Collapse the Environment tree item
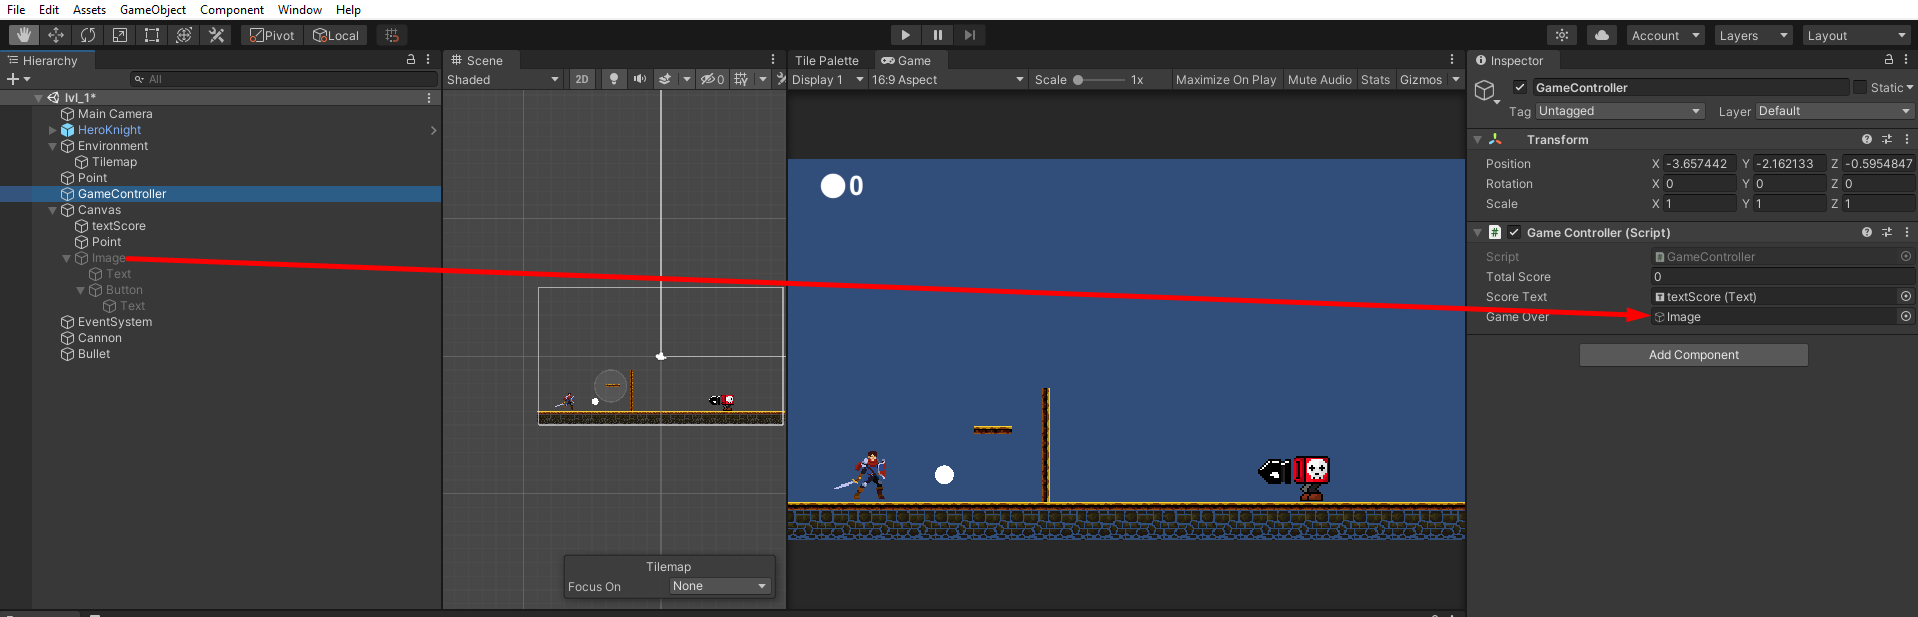This screenshot has width=1918, height=617. click(53, 146)
